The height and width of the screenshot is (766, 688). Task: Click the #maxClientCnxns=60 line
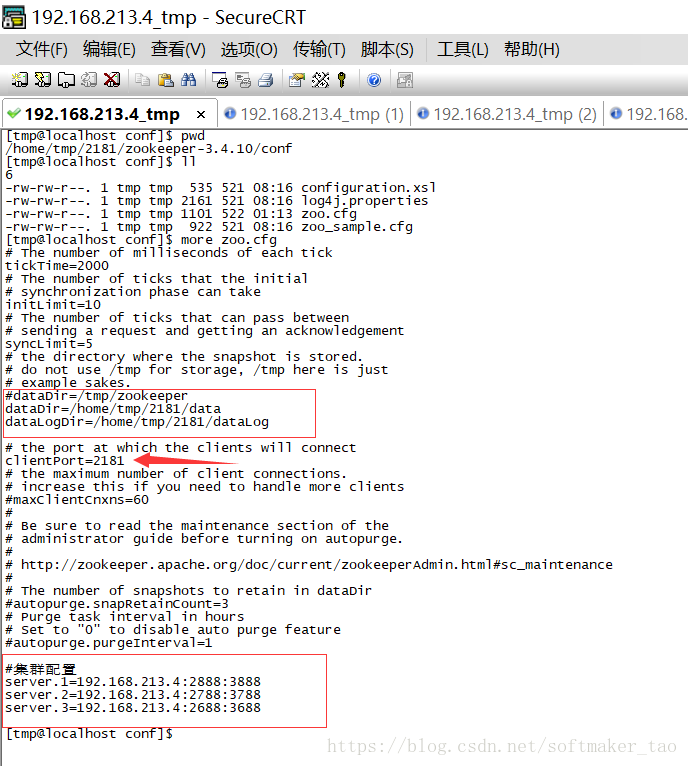[77, 500]
